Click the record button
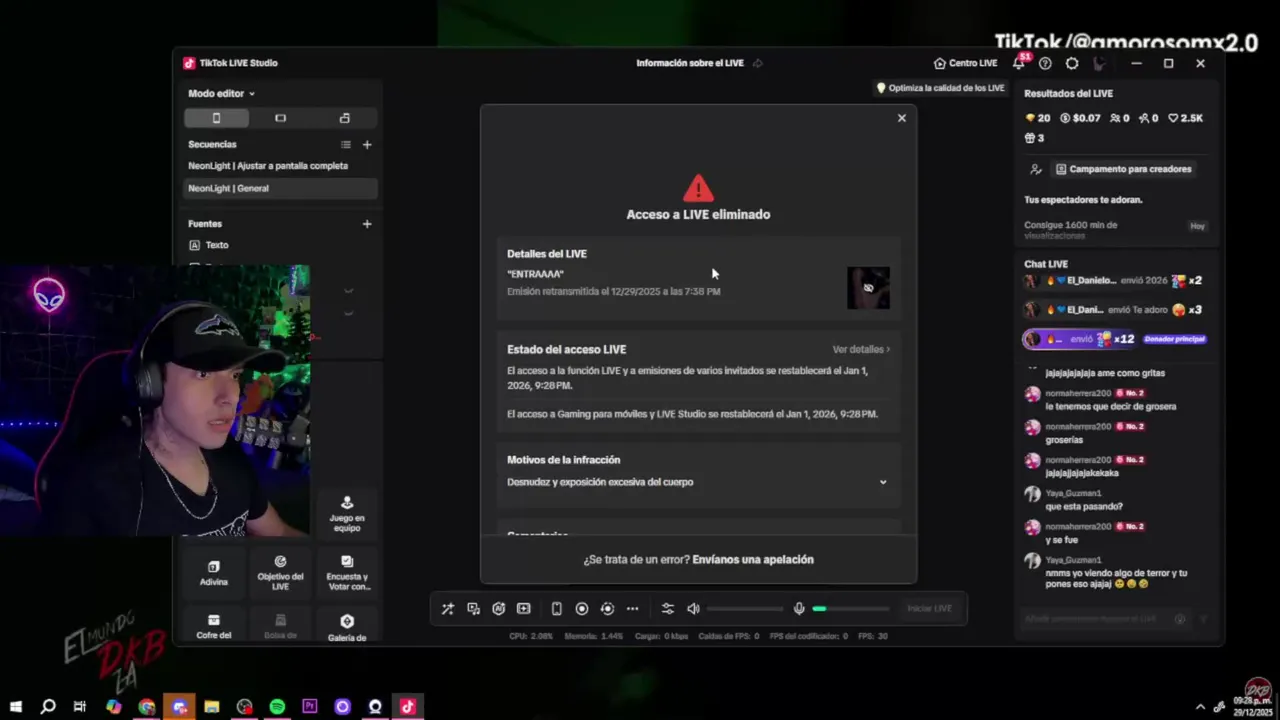This screenshot has width=1280, height=720. pos(582,608)
